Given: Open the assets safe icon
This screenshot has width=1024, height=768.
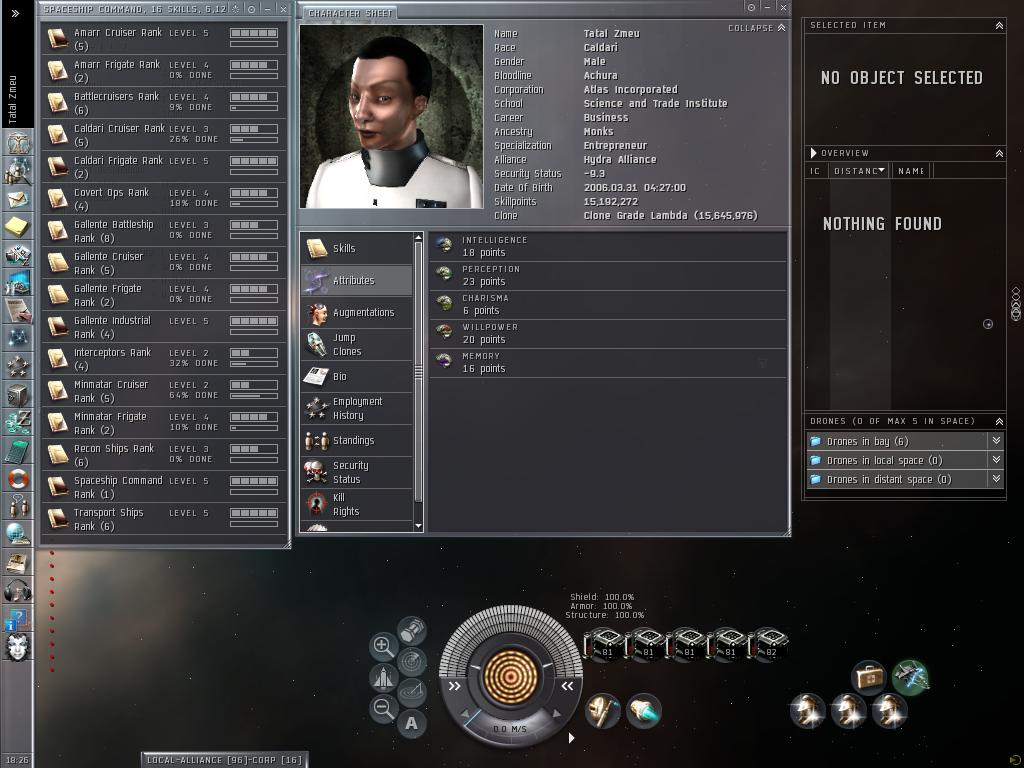Looking at the screenshot, I should 18,394.
